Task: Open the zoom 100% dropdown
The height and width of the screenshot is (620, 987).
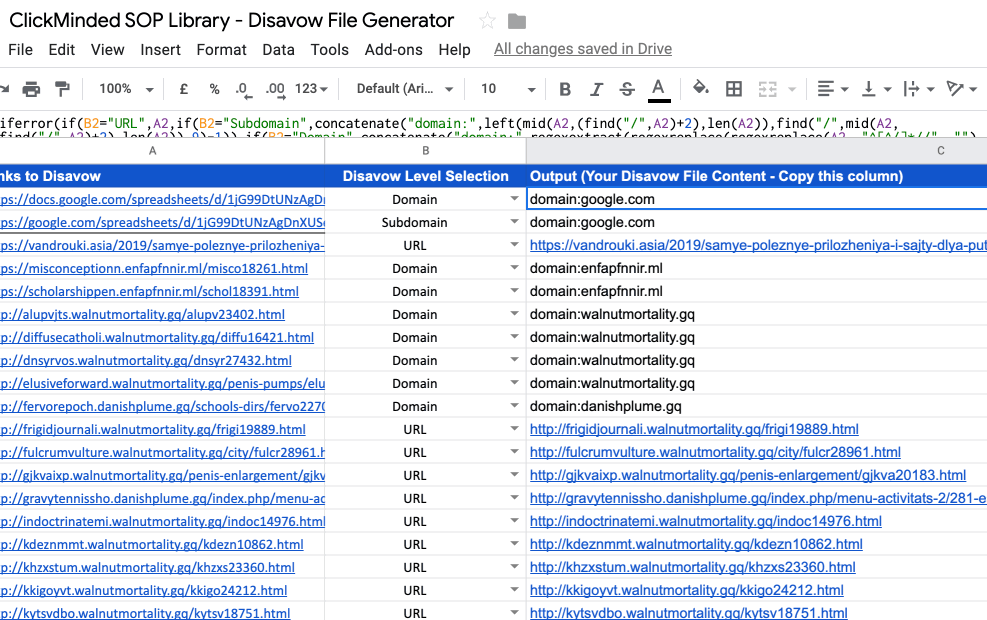Action: [125, 89]
